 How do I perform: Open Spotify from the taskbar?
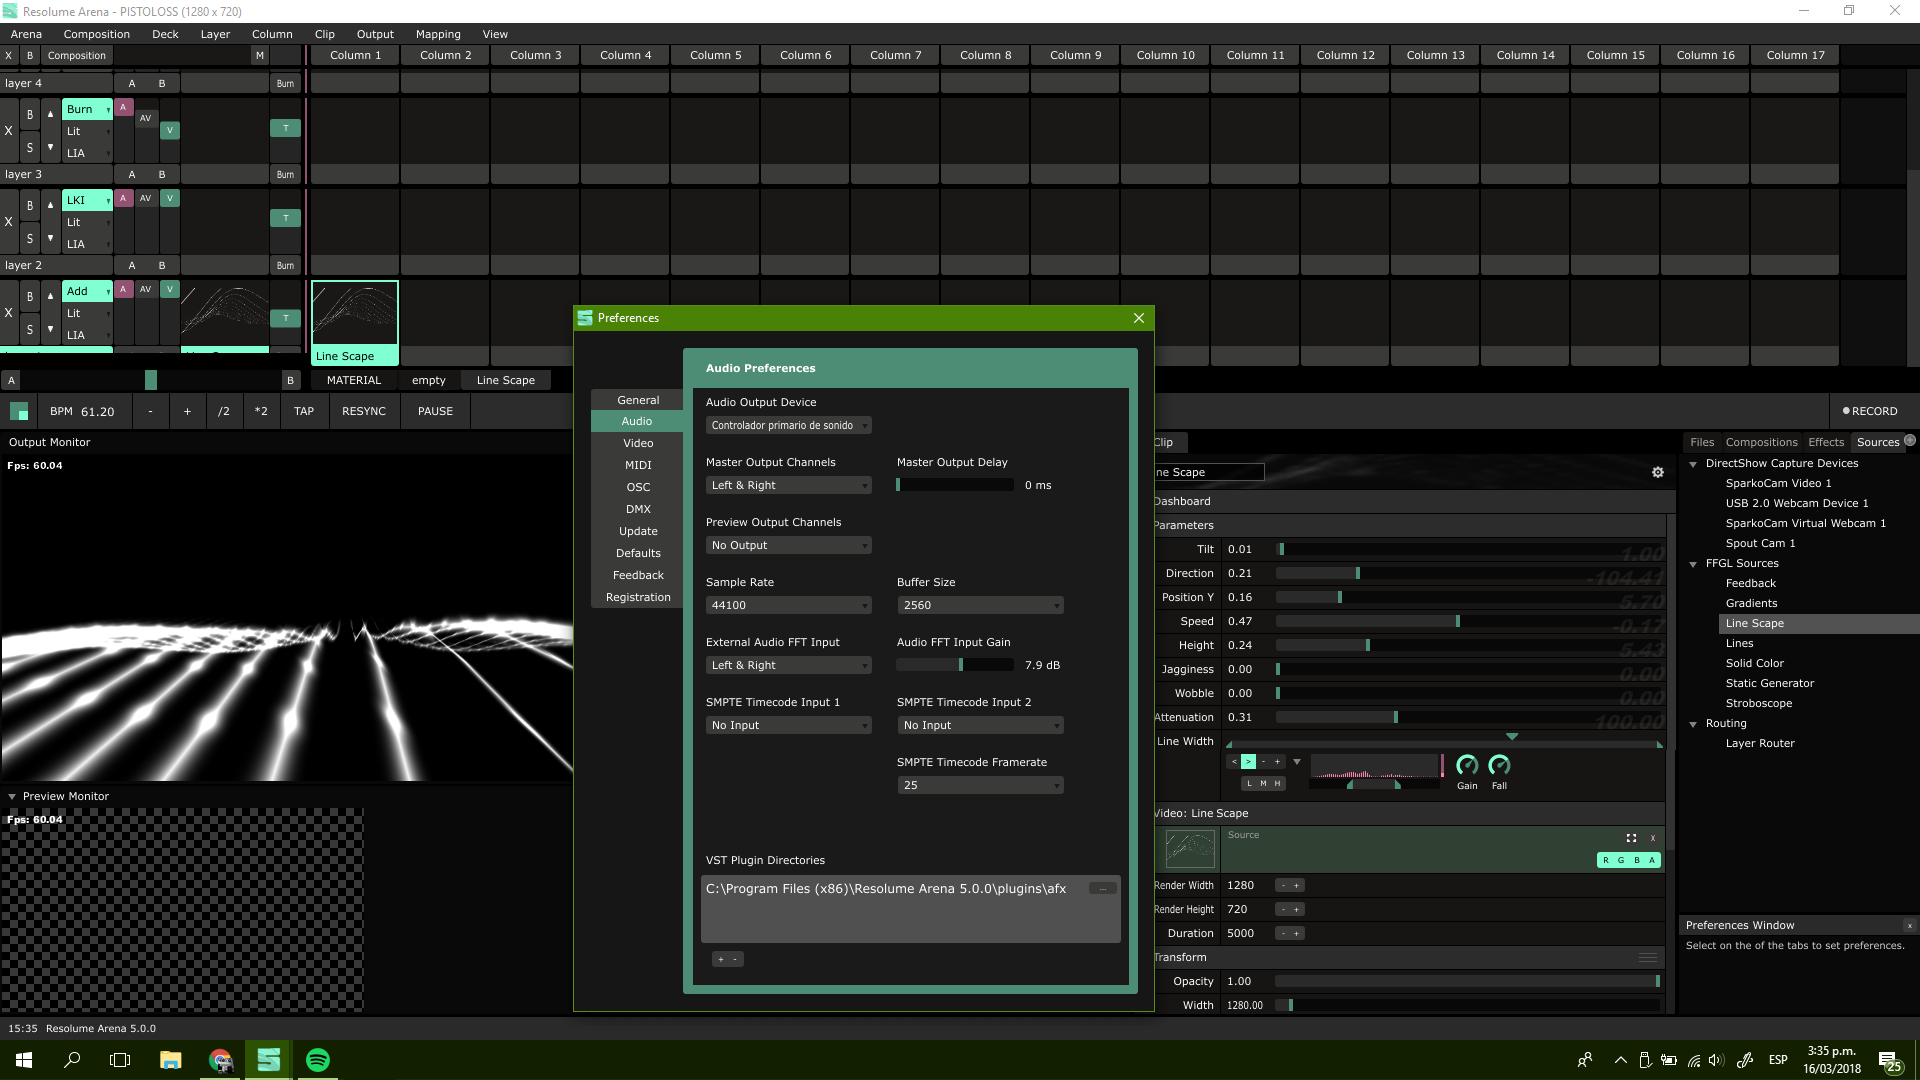[317, 1060]
